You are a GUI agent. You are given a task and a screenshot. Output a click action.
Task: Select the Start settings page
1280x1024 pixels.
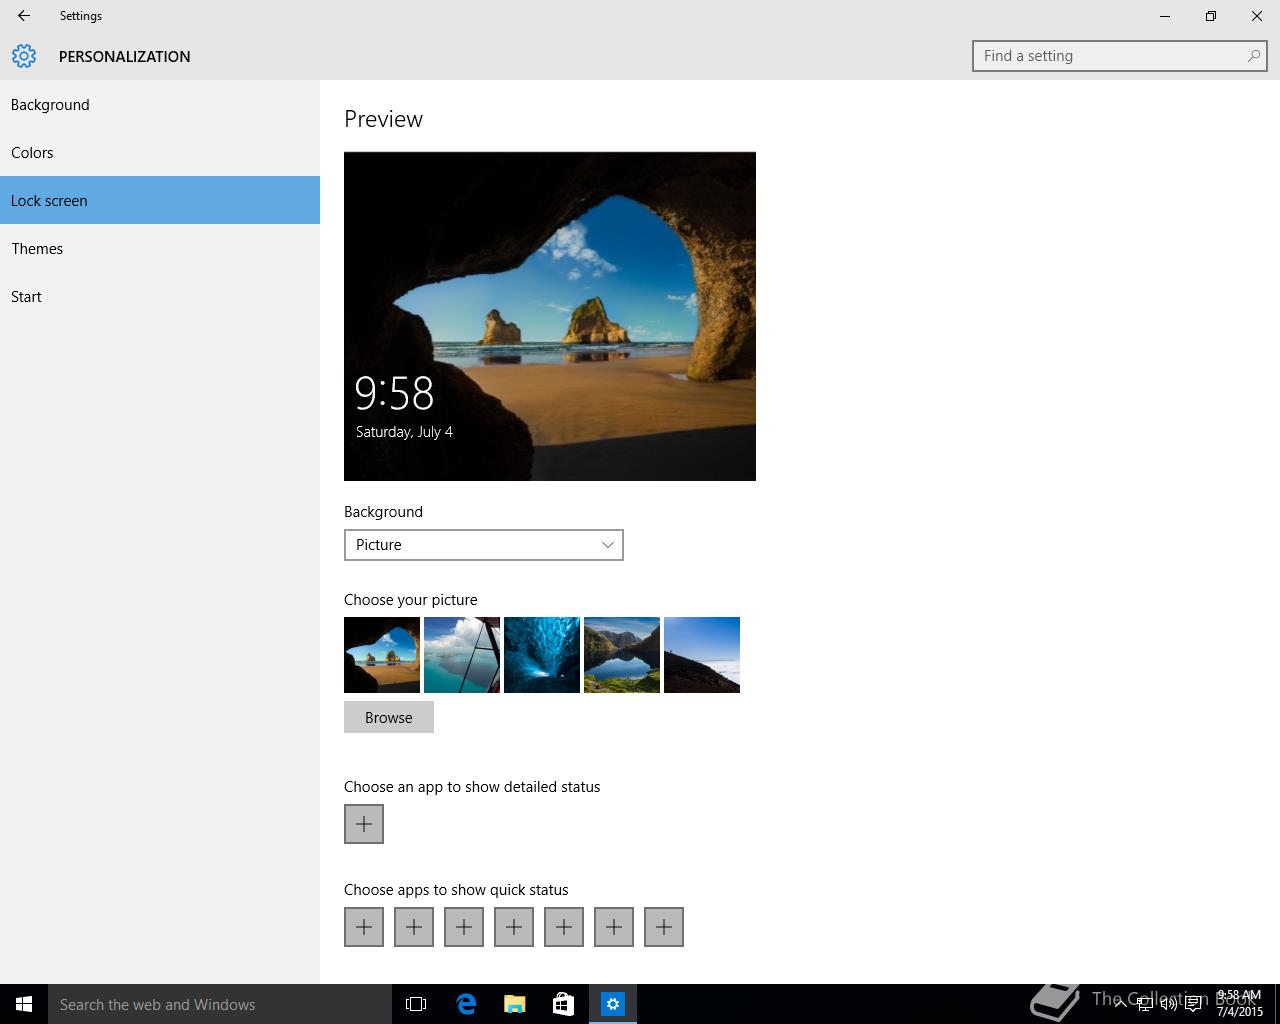point(160,297)
